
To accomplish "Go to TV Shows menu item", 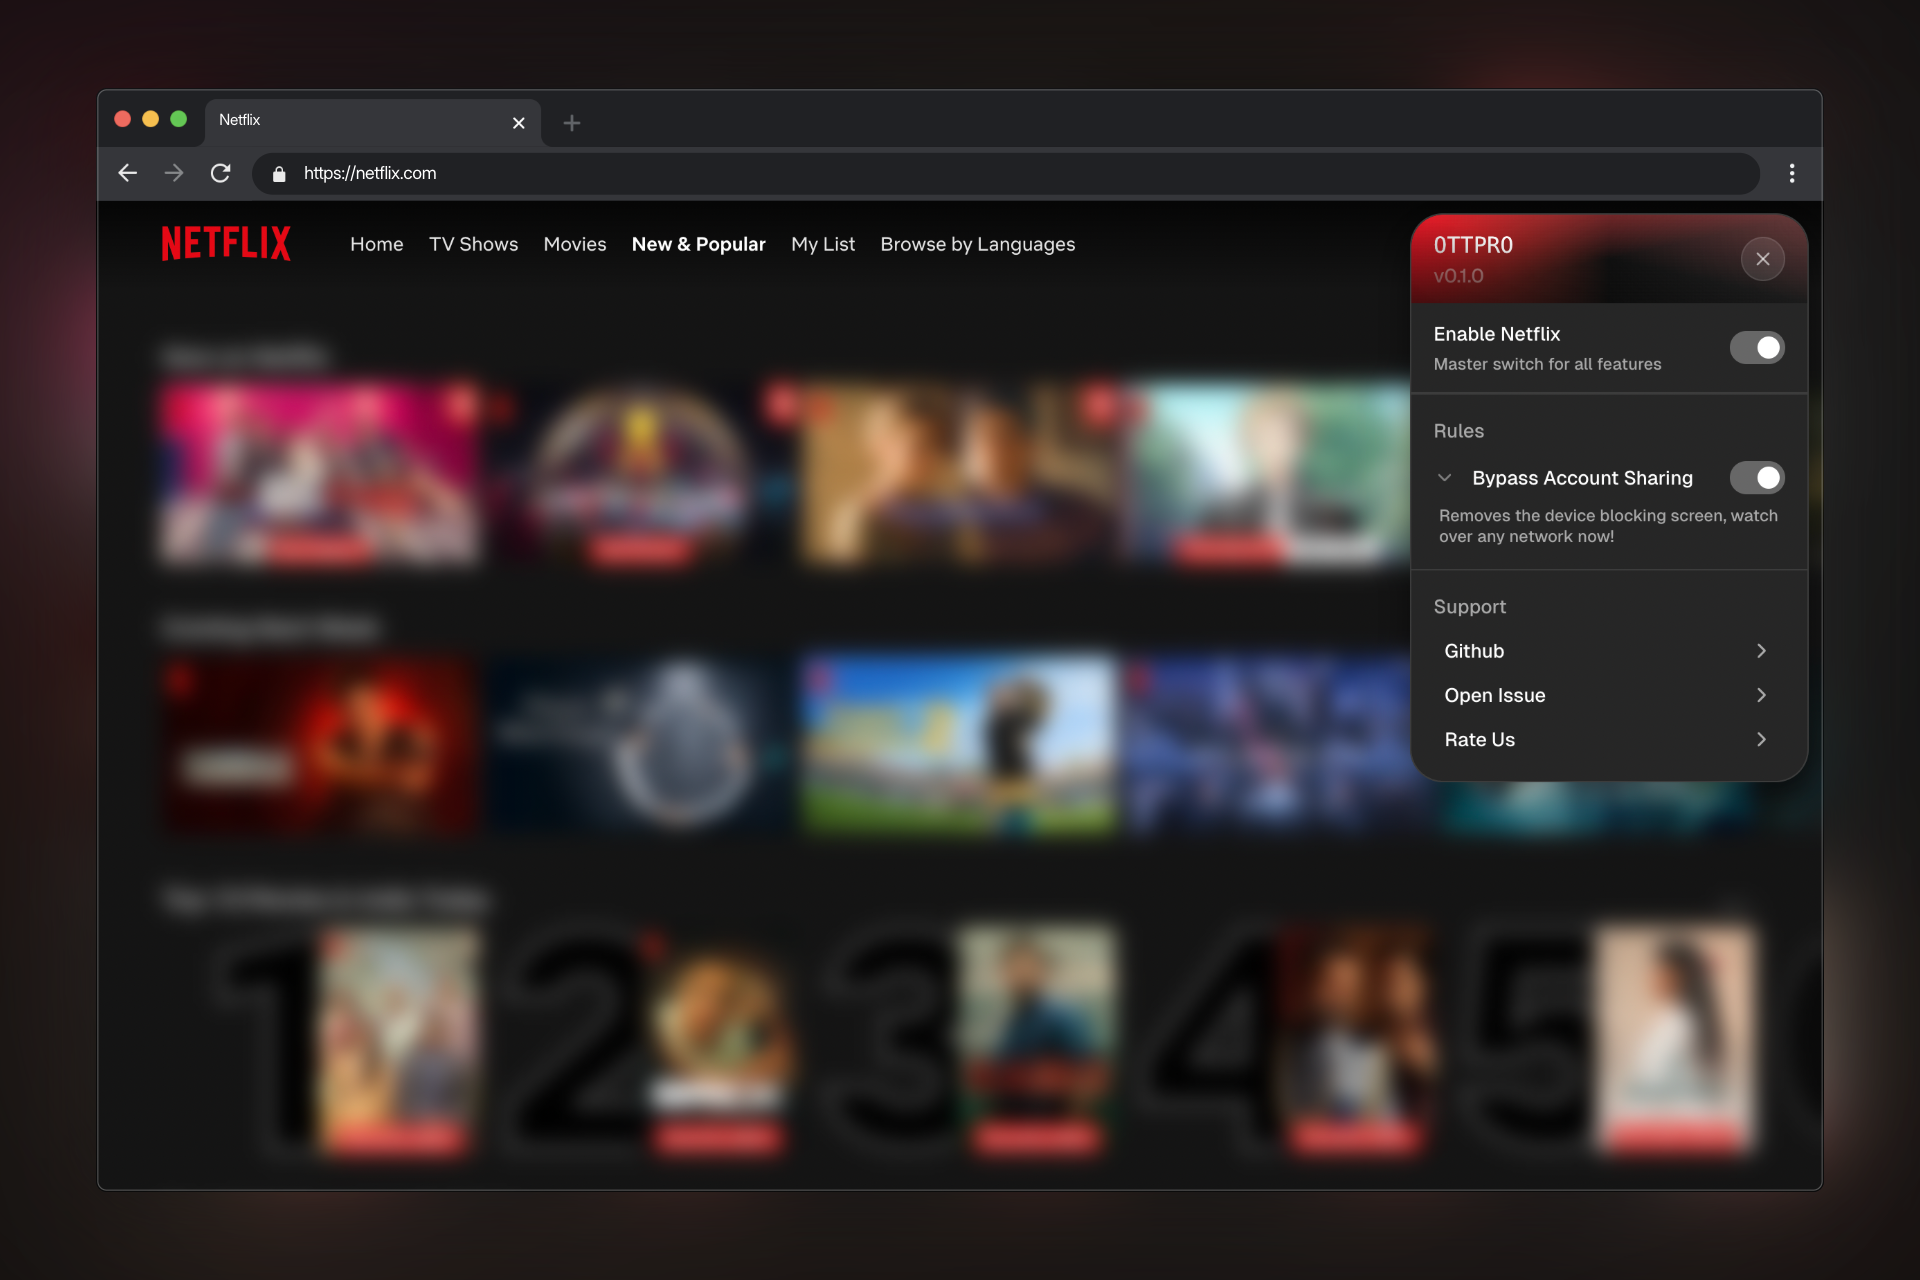I will (473, 244).
